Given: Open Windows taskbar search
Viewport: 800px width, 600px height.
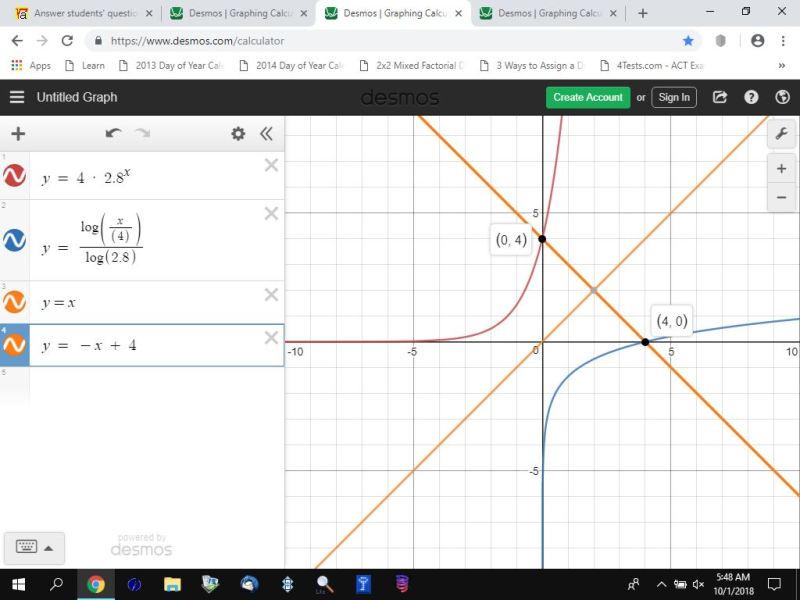Looking at the screenshot, I should (57, 585).
